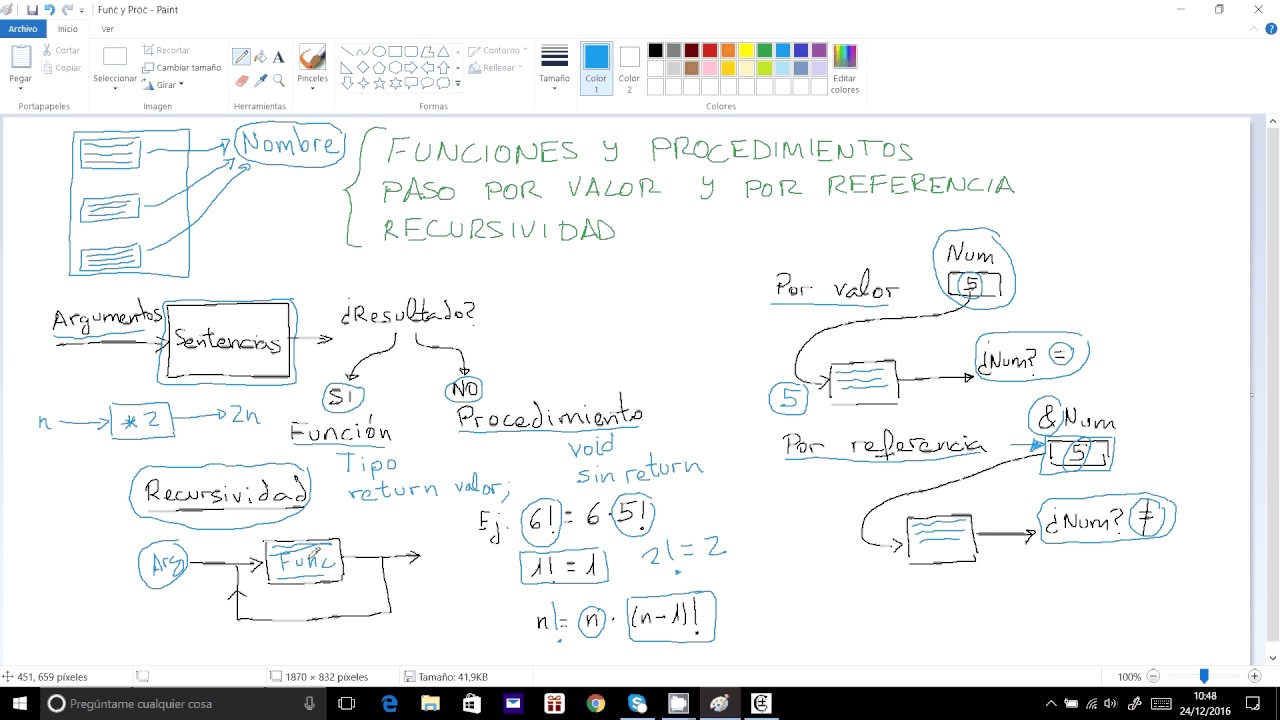Open Task View on the taskbar
1280x720 pixels.
(x=347, y=704)
